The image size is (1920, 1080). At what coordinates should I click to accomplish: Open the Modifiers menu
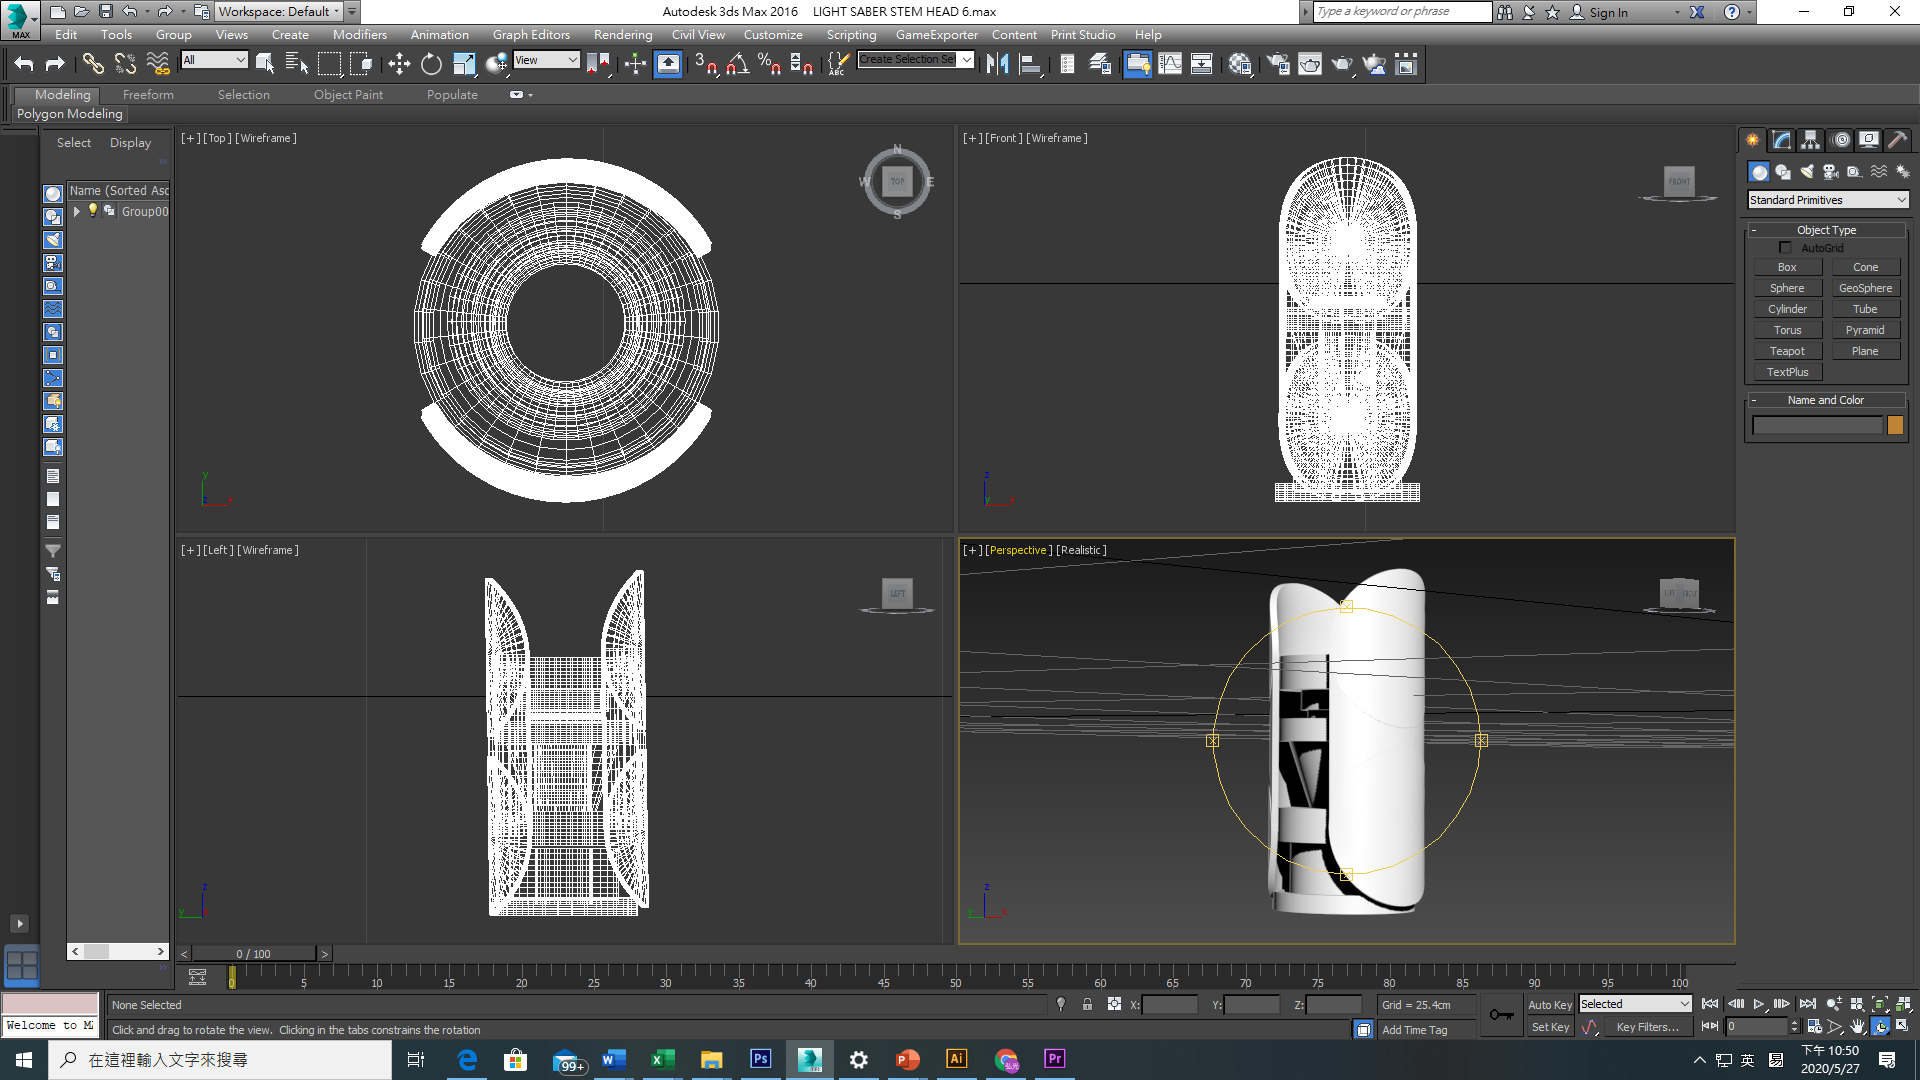[x=359, y=35]
